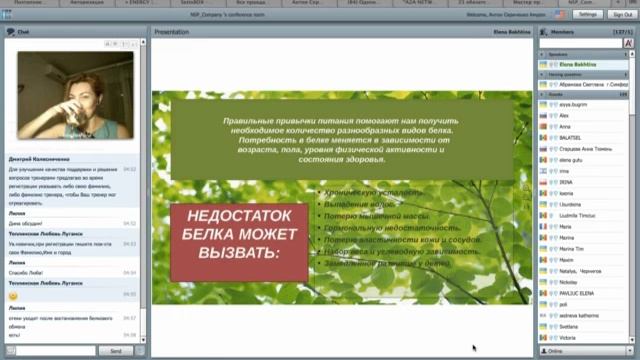Click the flag icon beside BALATSEL
This screenshot has width=640, height=360.
pyautogui.click(x=543, y=138)
